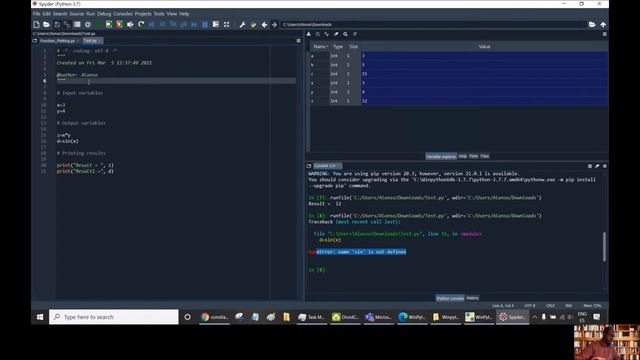The width and height of the screenshot is (640, 360).
Task: Select the Variable explorer pane tab
Action: [x=441, y=156]
